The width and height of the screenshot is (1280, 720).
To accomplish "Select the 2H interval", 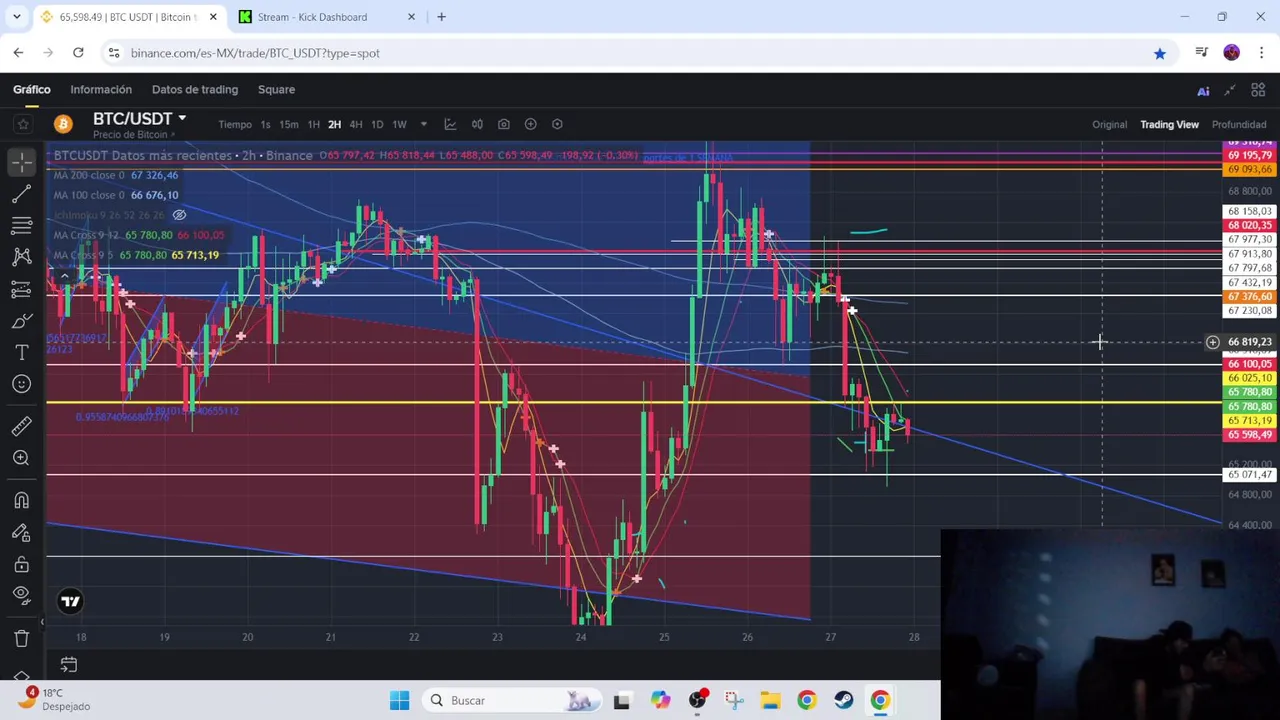I will click(334, 124).
